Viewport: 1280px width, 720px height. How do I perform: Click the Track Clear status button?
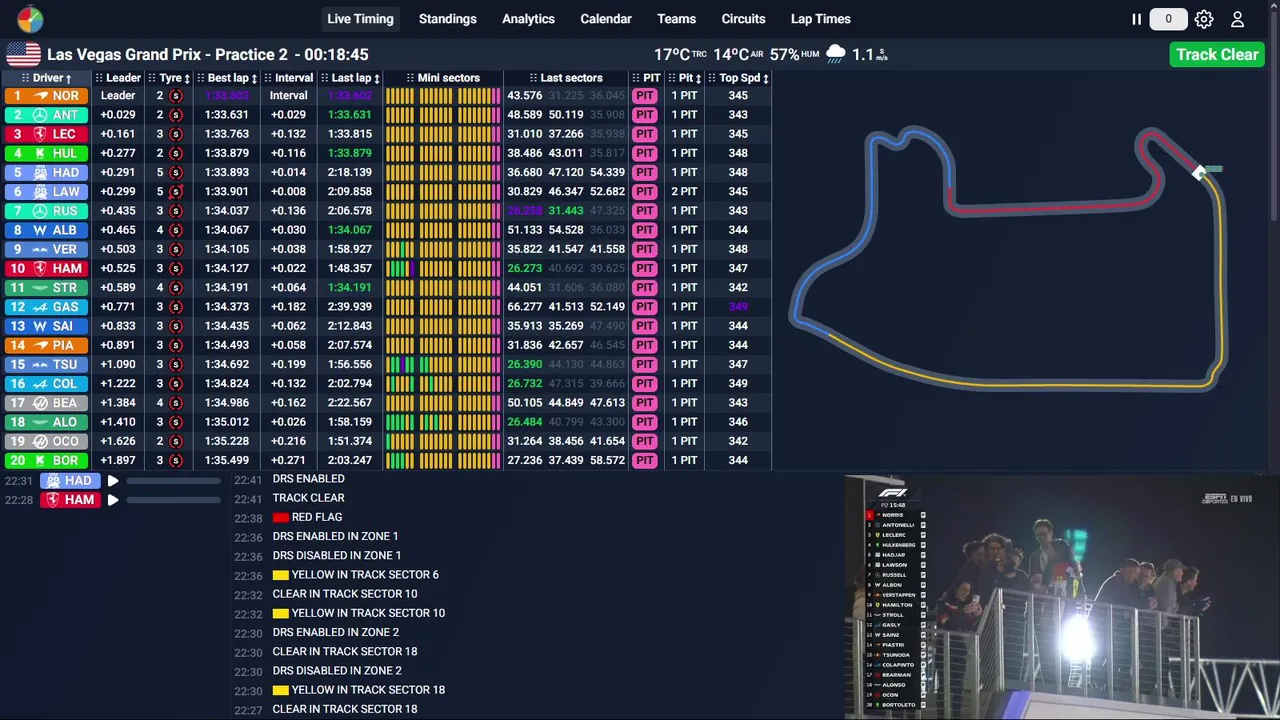1217,54
